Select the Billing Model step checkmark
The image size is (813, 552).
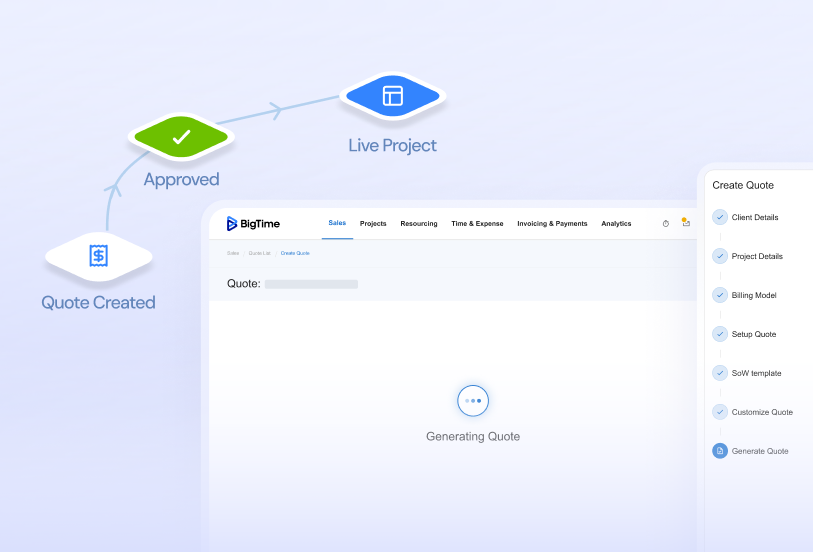[x=720, y=295]
